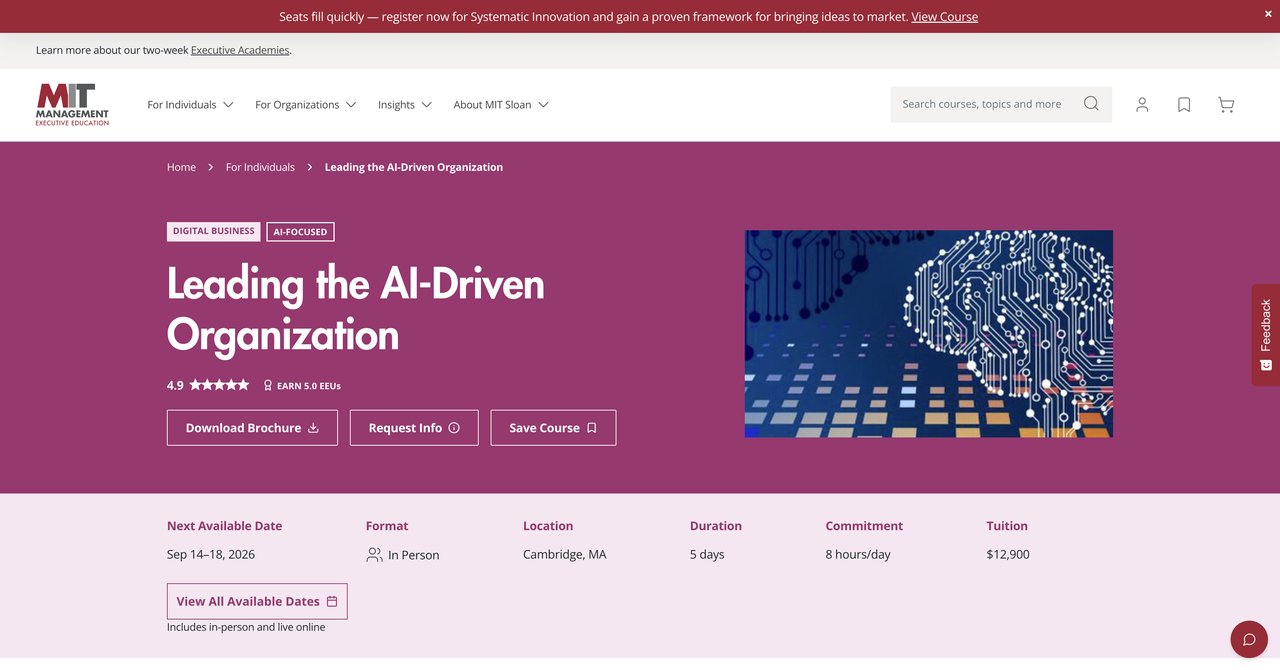Image resolution: width=1280 pixels, height=670 pixels.
Task: Click the five-star course rating
Action: click(219, 385)
